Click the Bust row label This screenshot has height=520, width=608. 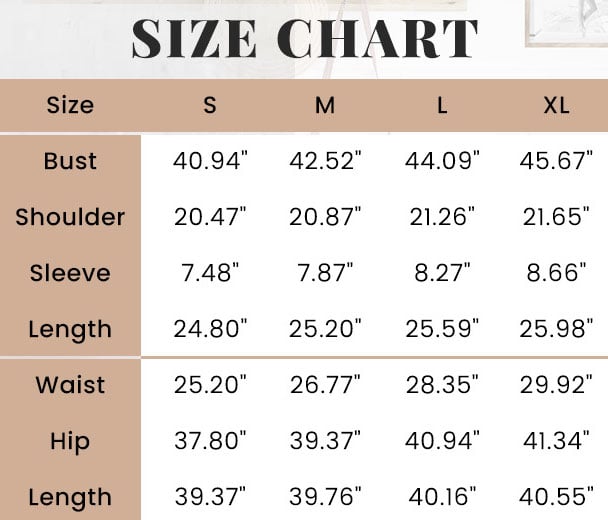click(x=70, y=161)
